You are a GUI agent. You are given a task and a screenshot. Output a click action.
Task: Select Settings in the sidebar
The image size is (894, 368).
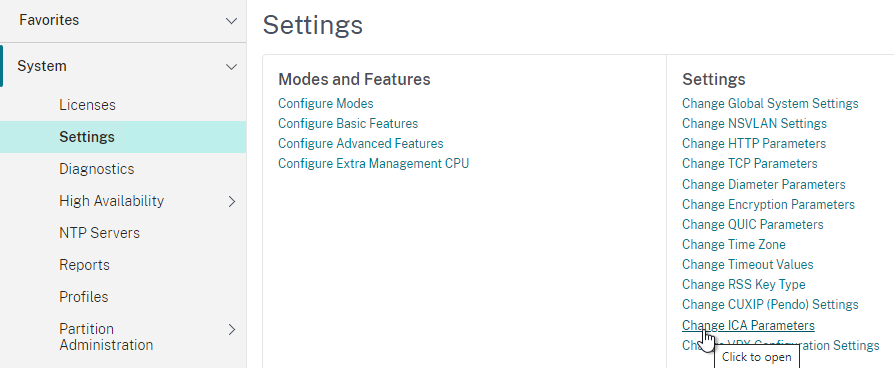tap(87, 137)
